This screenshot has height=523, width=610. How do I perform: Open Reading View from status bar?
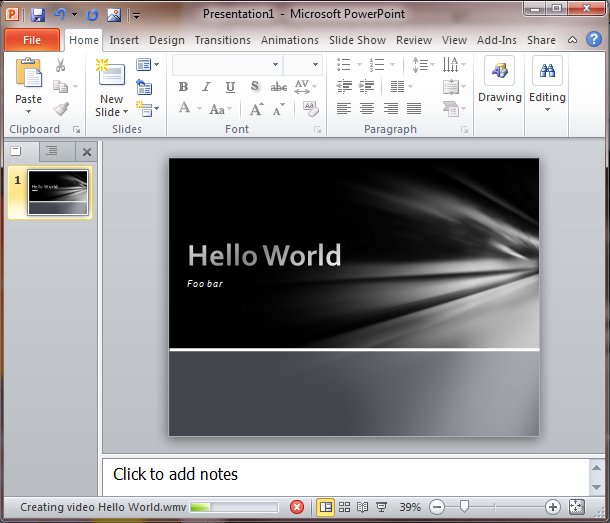coord(362,507)
